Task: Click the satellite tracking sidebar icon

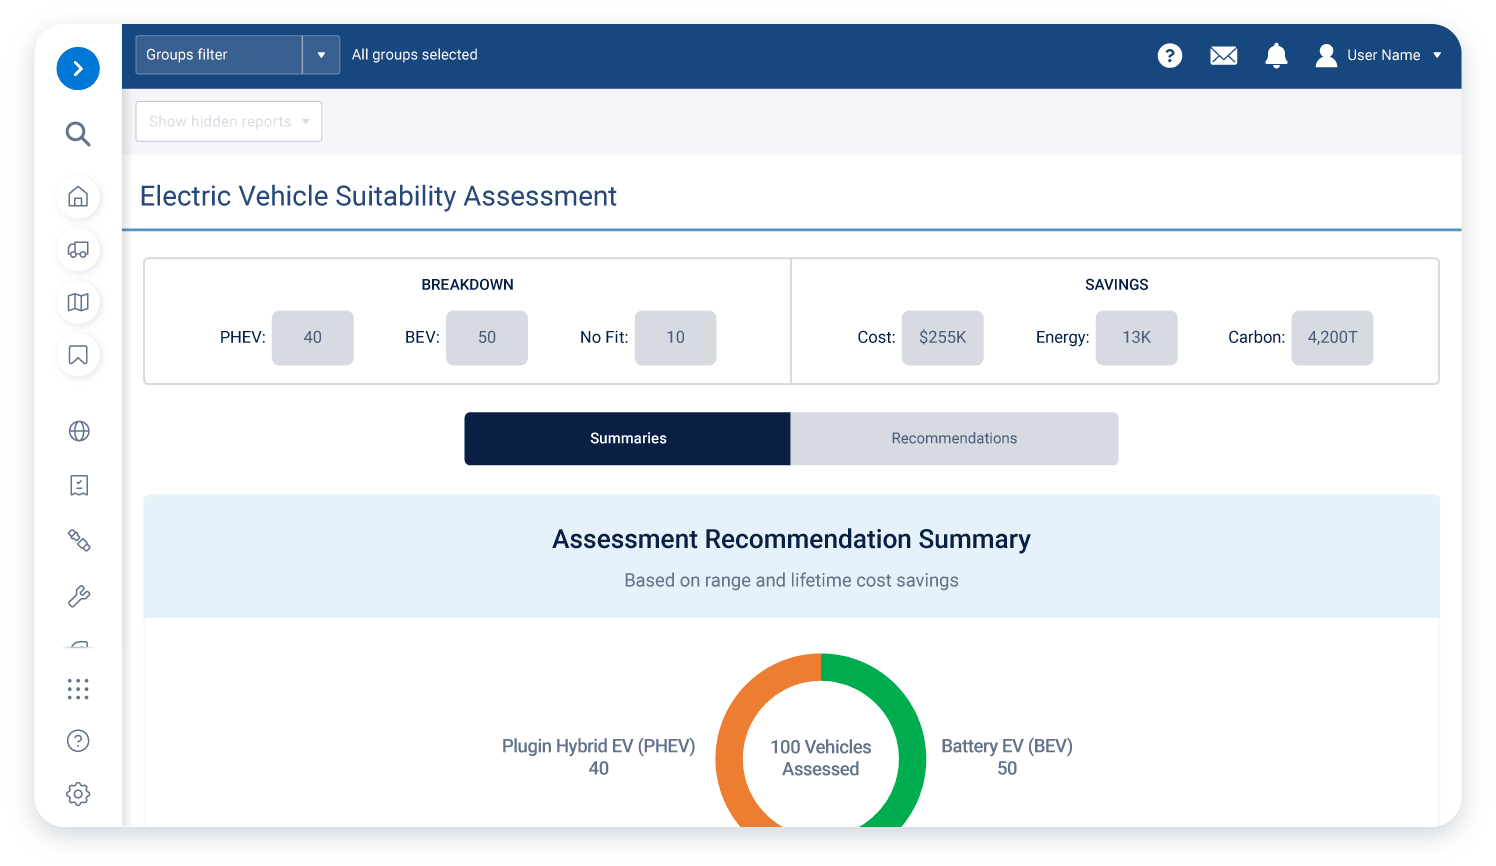Action: (x=78, y=540)
